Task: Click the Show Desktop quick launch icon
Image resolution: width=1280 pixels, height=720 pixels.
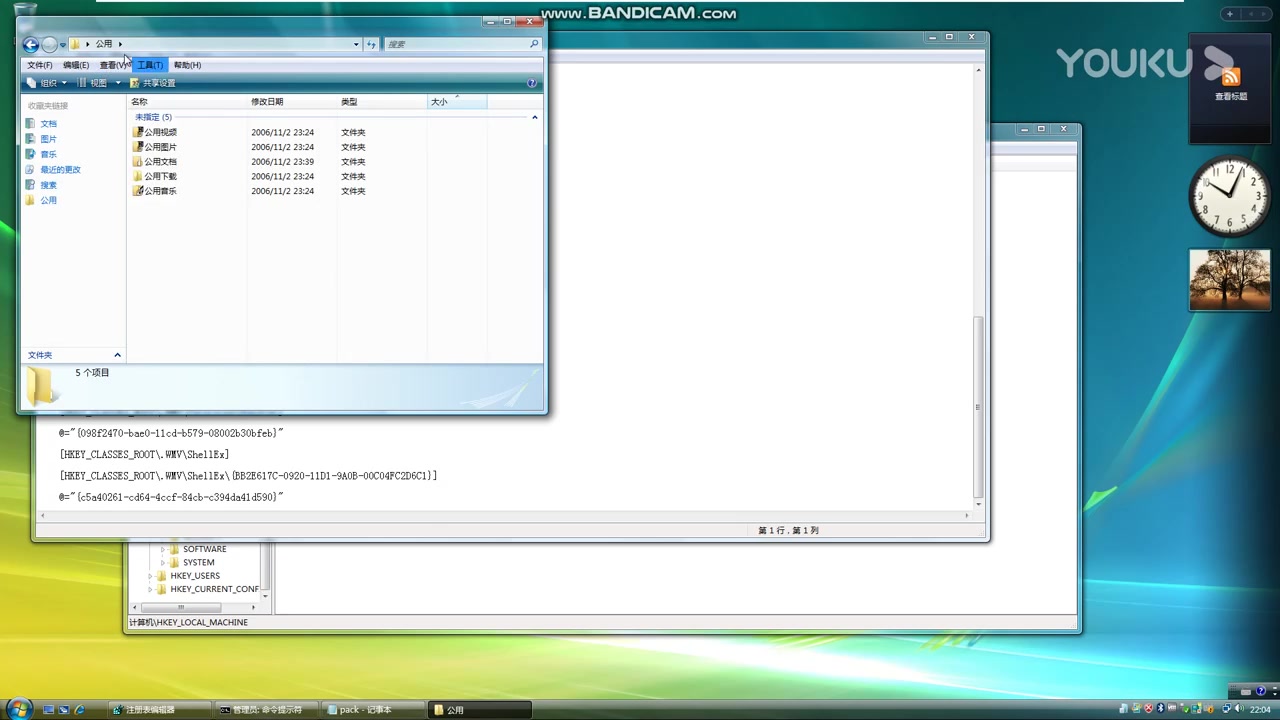Action: (x=46, y=709)
